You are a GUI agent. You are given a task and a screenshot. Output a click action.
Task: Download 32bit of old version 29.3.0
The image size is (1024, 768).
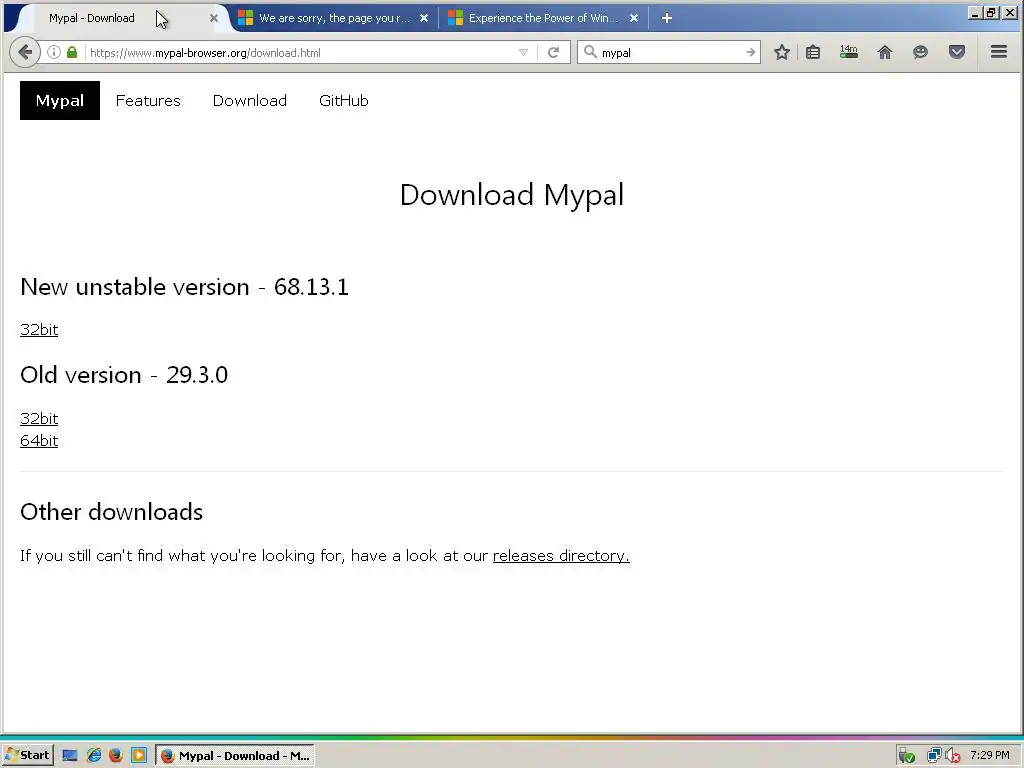(39, 418)
